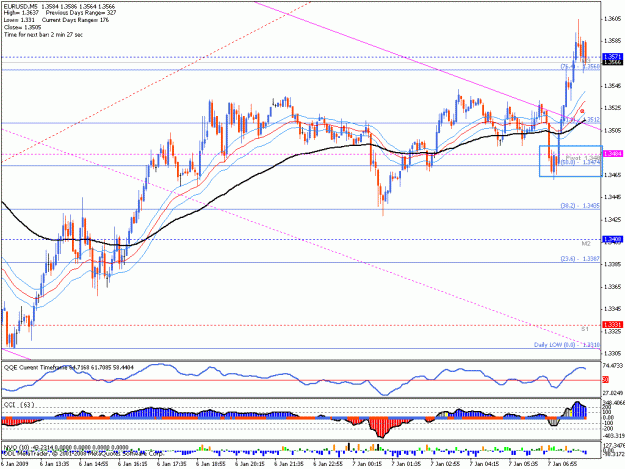Select the blue 1.3408 price tag
Screen dimensions: 625x469
click(x=613, y=239)
